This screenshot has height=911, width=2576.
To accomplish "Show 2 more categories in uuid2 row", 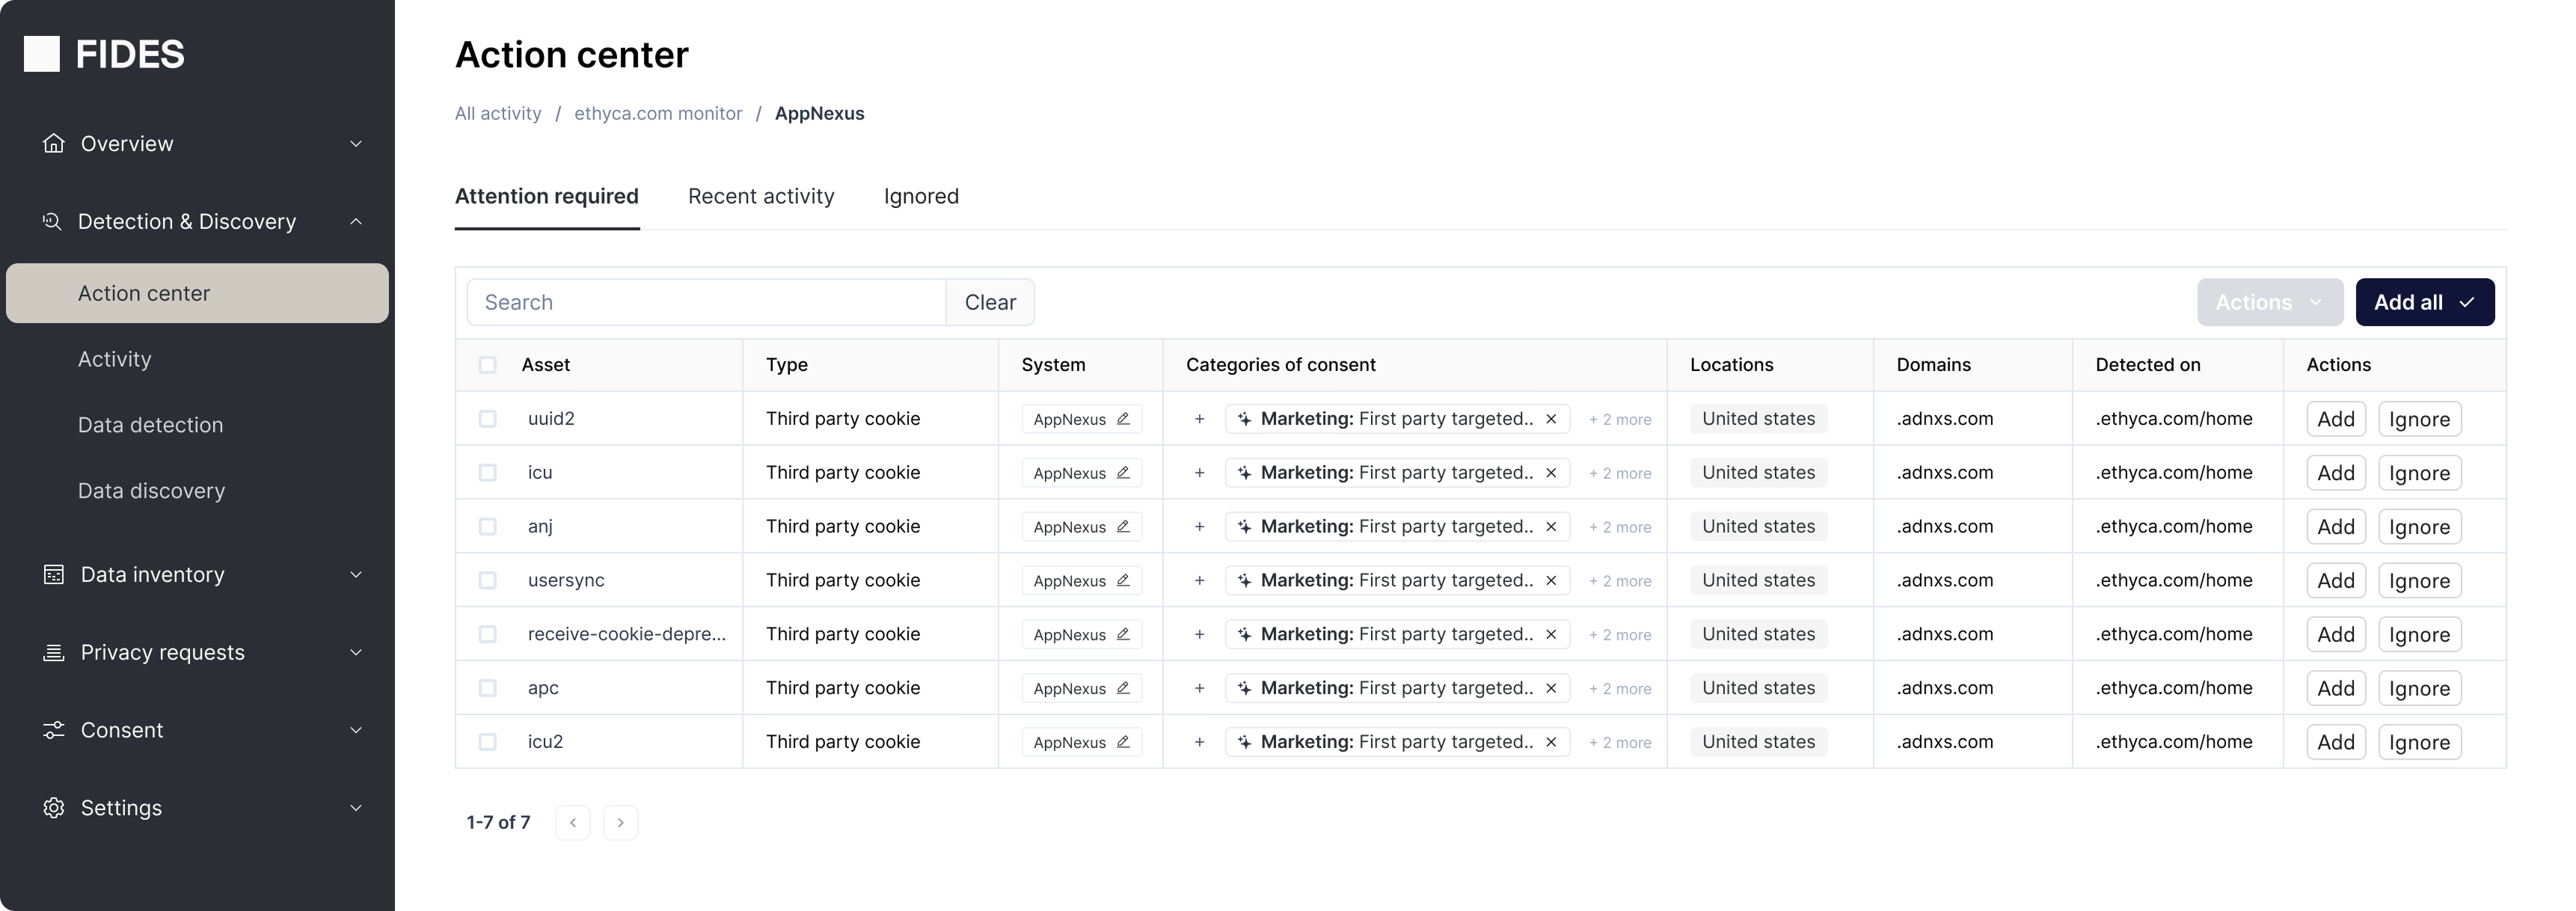I will point(1620,420).
